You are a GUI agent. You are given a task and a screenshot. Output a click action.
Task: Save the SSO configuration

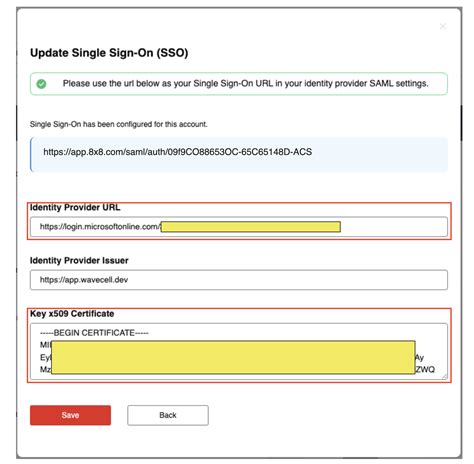[x=70, y=415]
